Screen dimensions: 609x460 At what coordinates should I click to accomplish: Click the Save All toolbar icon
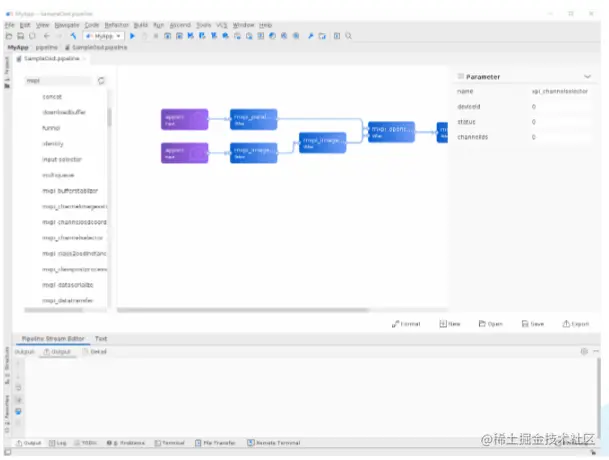(x=21, y=36)
